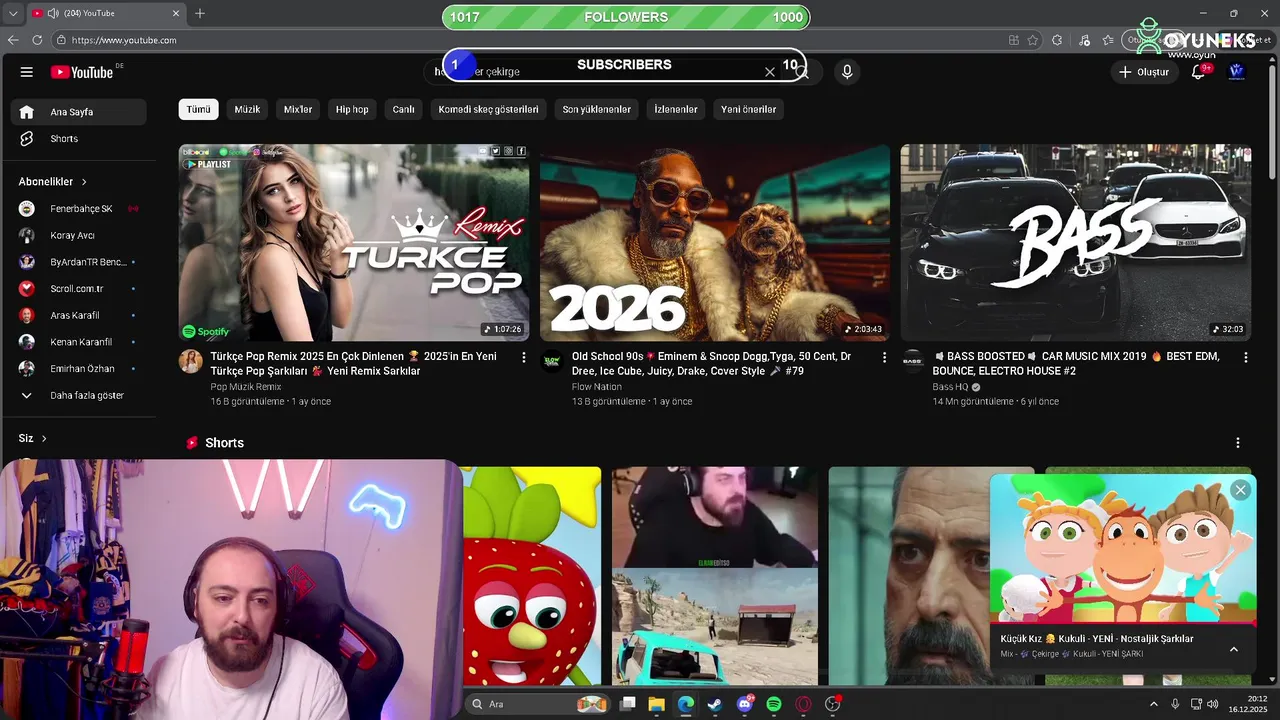The height and width of the screenshot is (720, 1280).
Task: Select the Mixler filter chip
Action: click(x=298, y=109)
